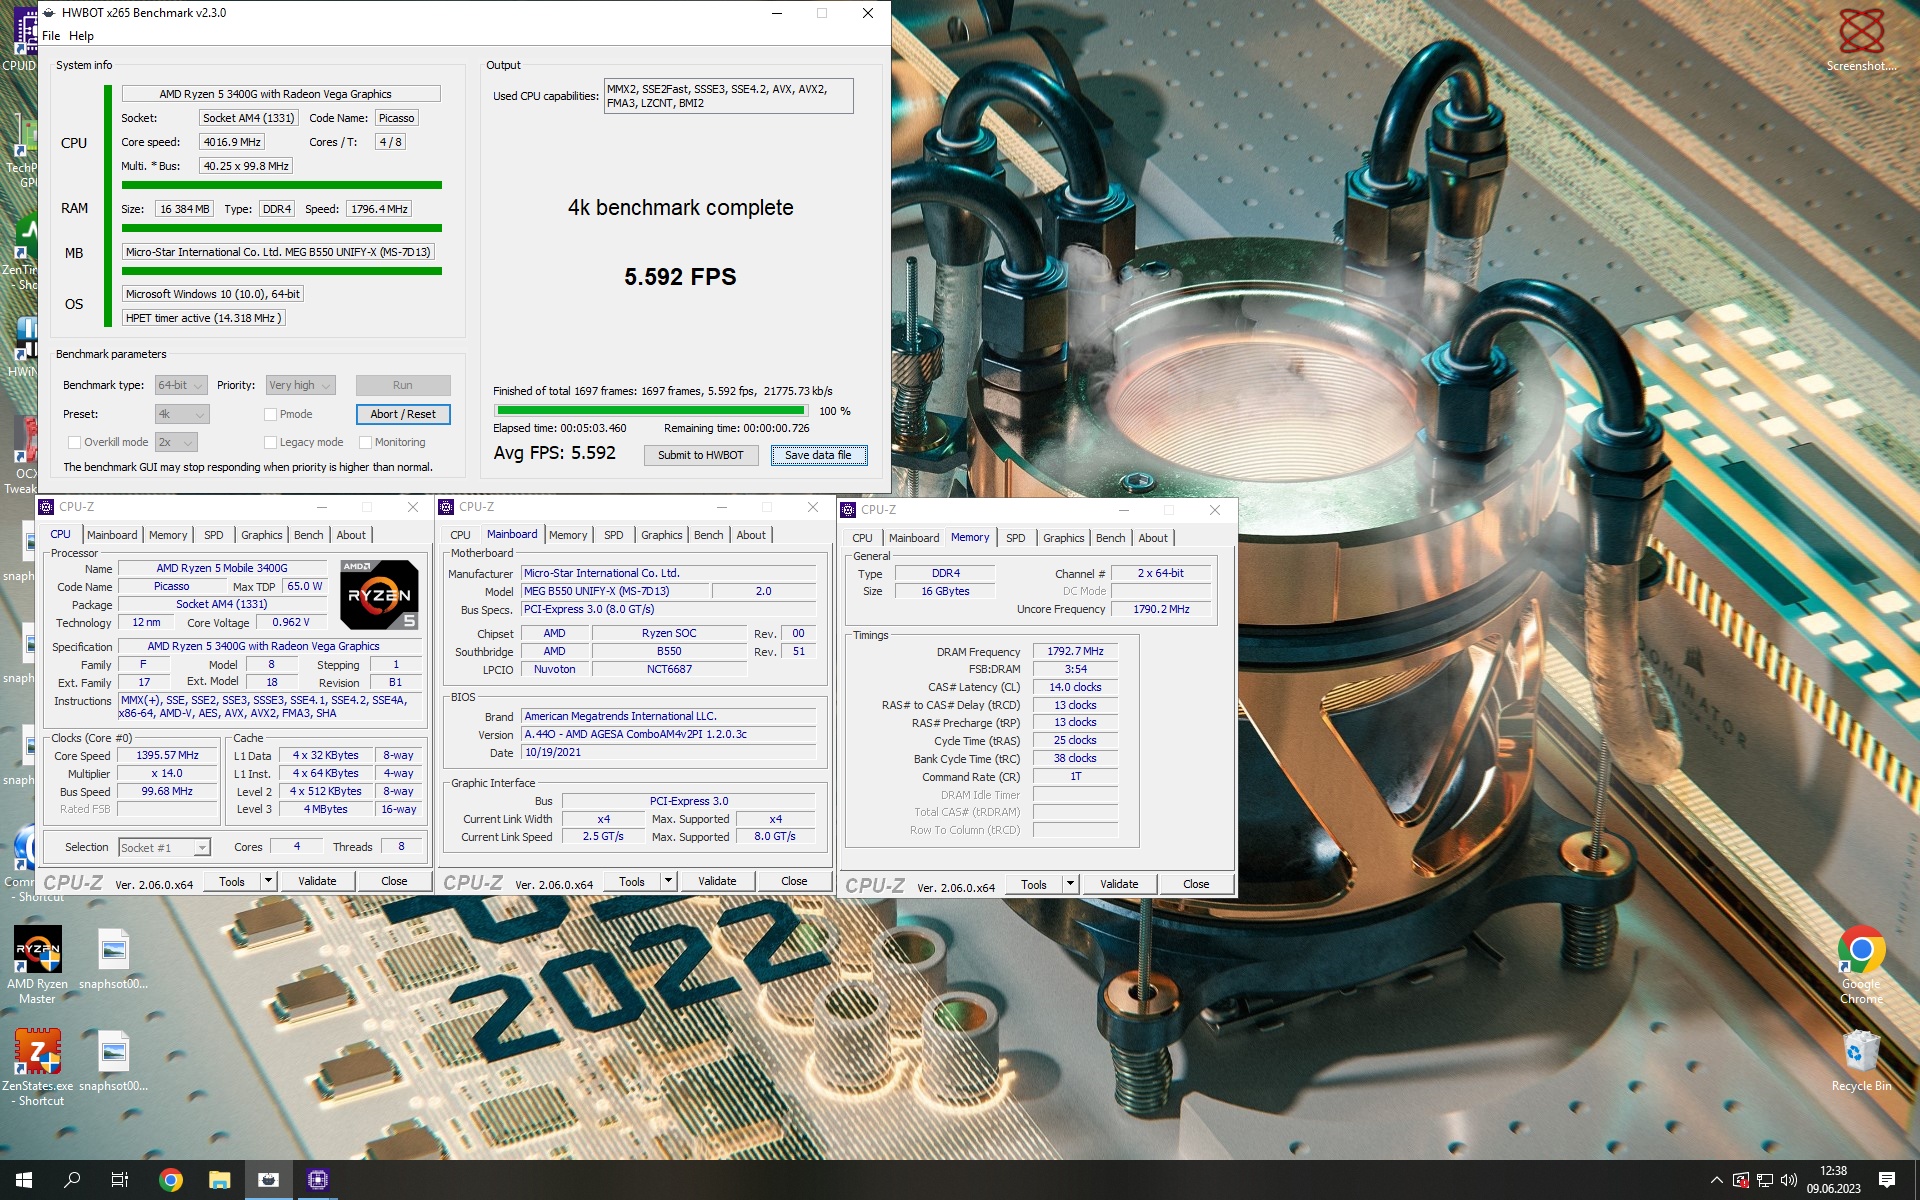This screenshot has height=1200, width=1920.
Task: Select the 5.592 FPS result text
Action: click(x=680, y=277)
